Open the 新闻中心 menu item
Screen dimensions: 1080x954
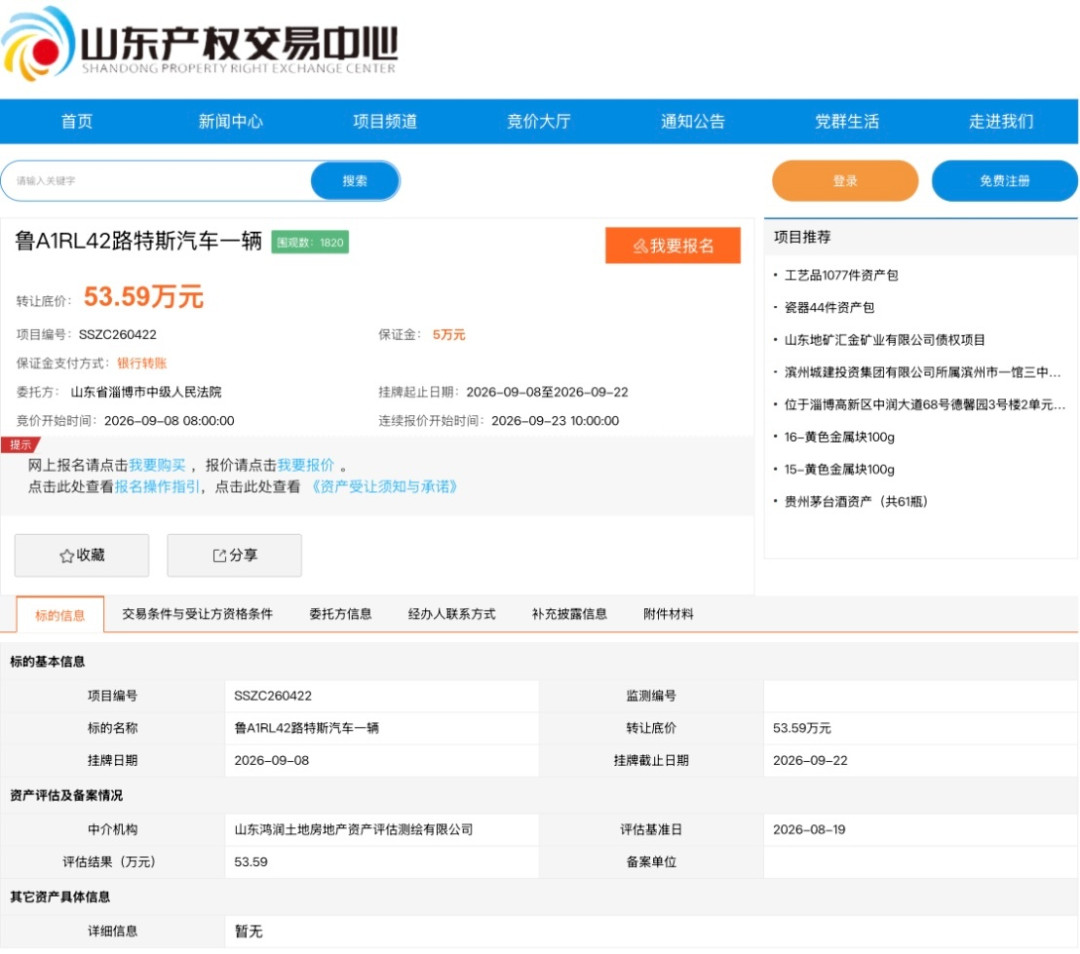231,121
